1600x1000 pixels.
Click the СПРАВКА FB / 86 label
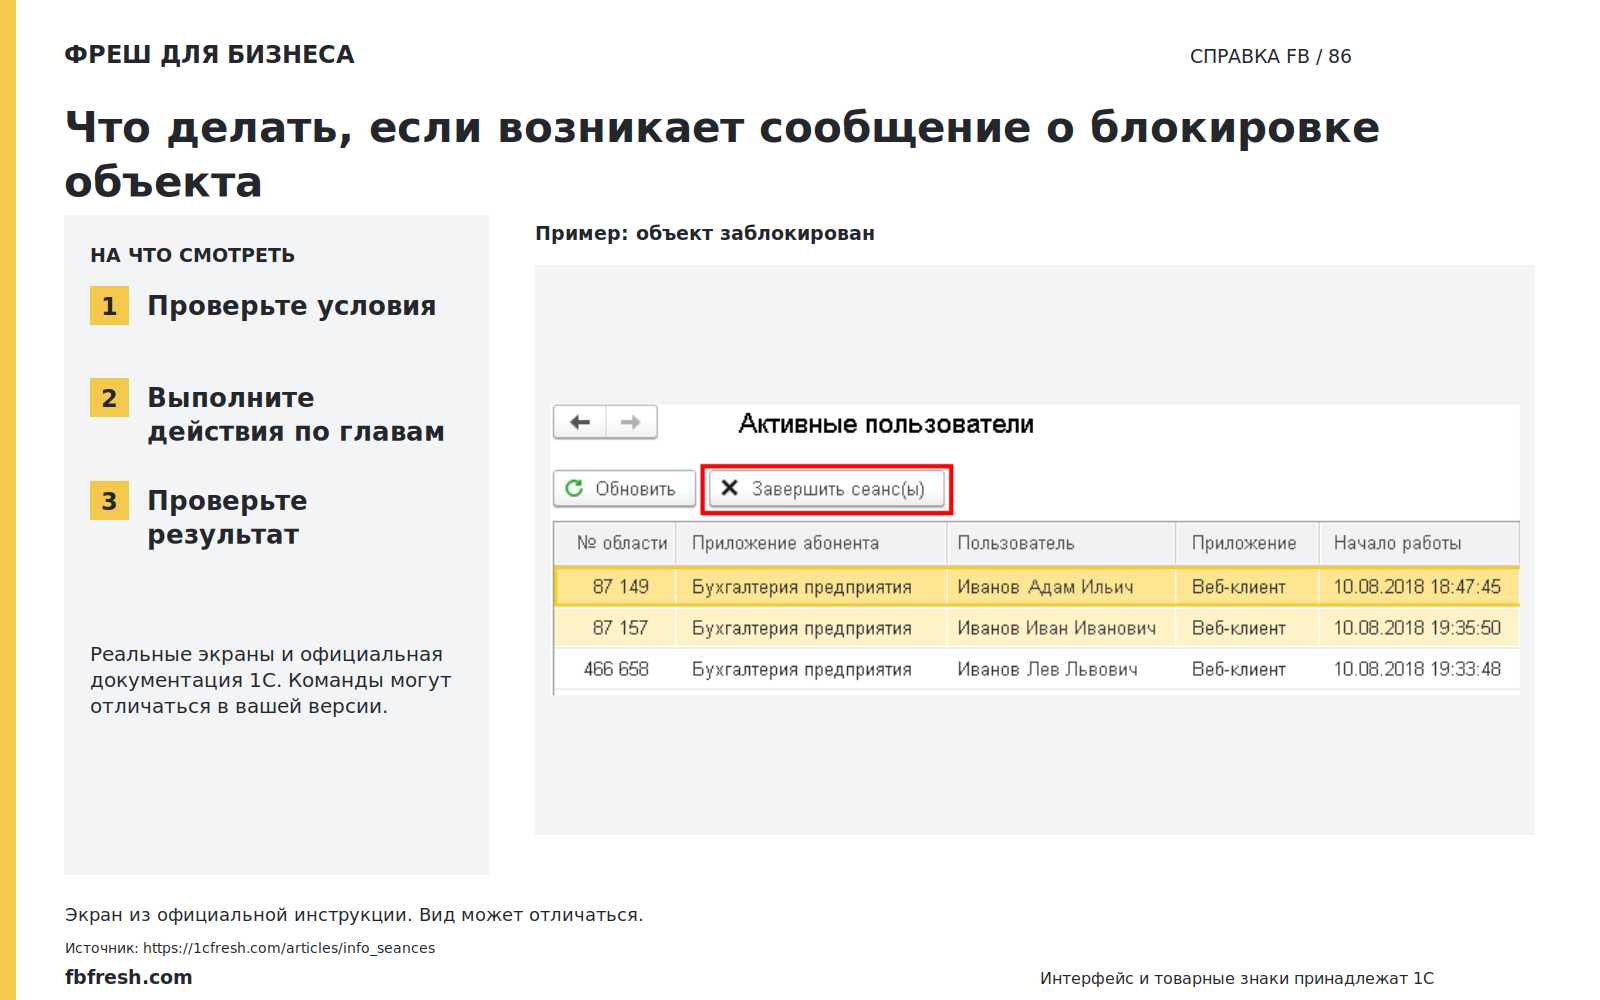tap(1270, 56)
